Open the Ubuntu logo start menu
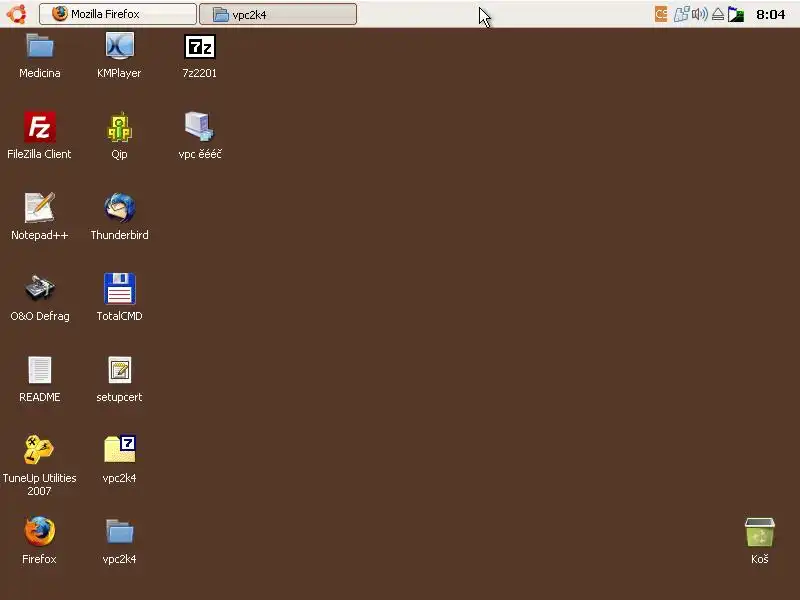 (x=16, y=14)
